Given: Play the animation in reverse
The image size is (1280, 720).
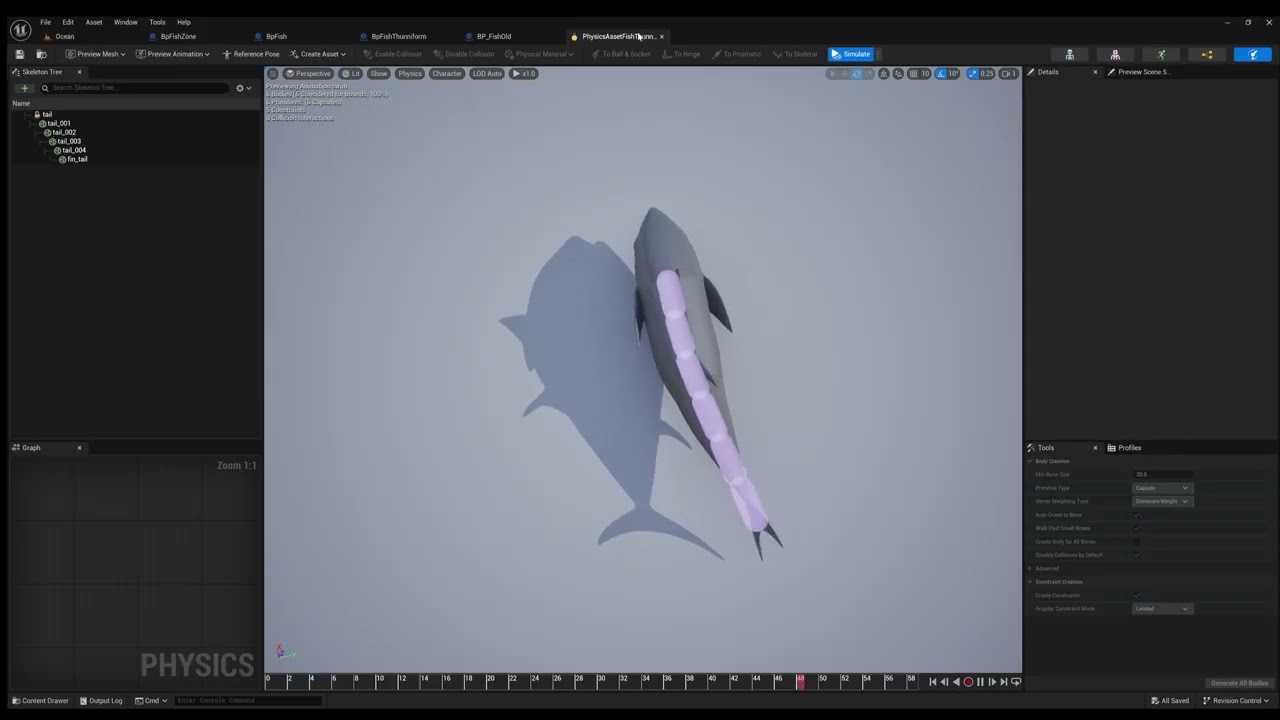Looking at the screenshot, I should [956, 682].
